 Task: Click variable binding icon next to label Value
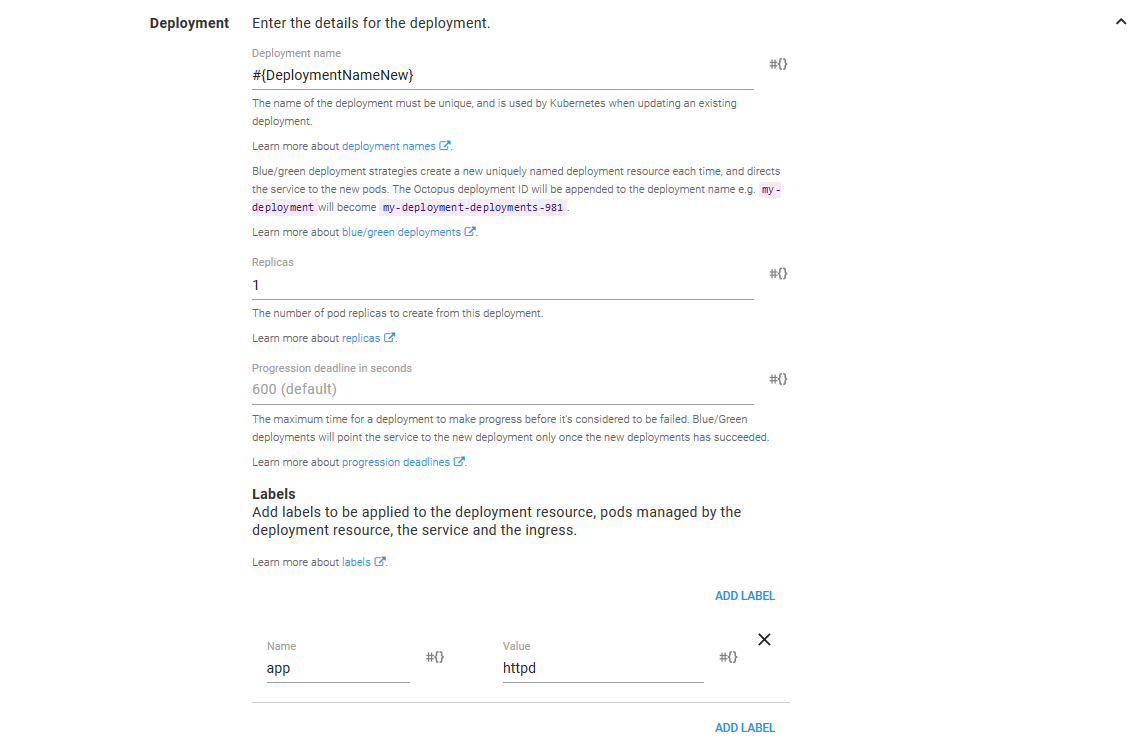(x=728, y=657)
